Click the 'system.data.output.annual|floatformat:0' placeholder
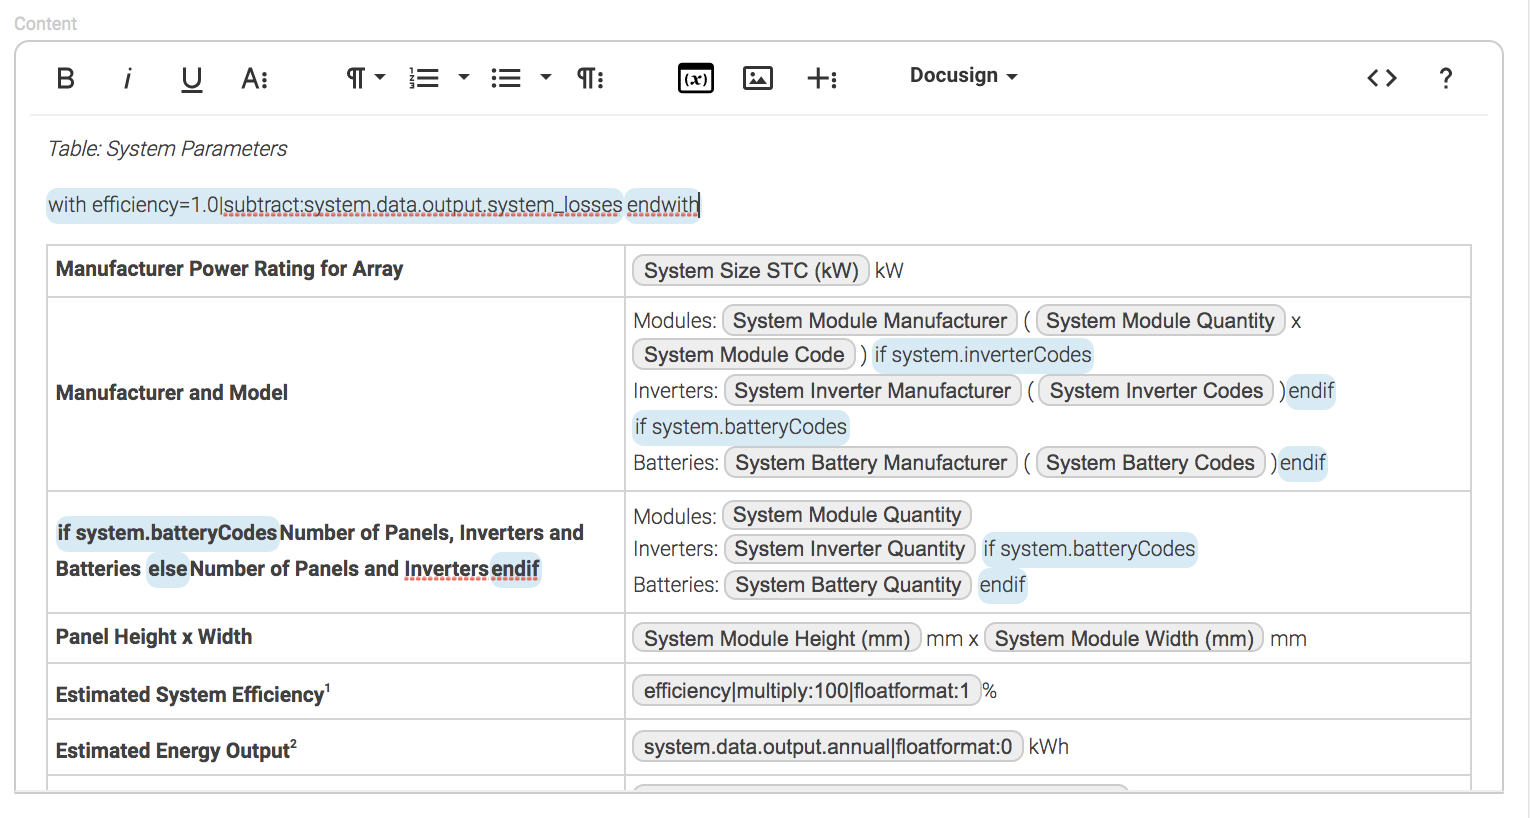The image size is (1530, 818). point(828,747)
